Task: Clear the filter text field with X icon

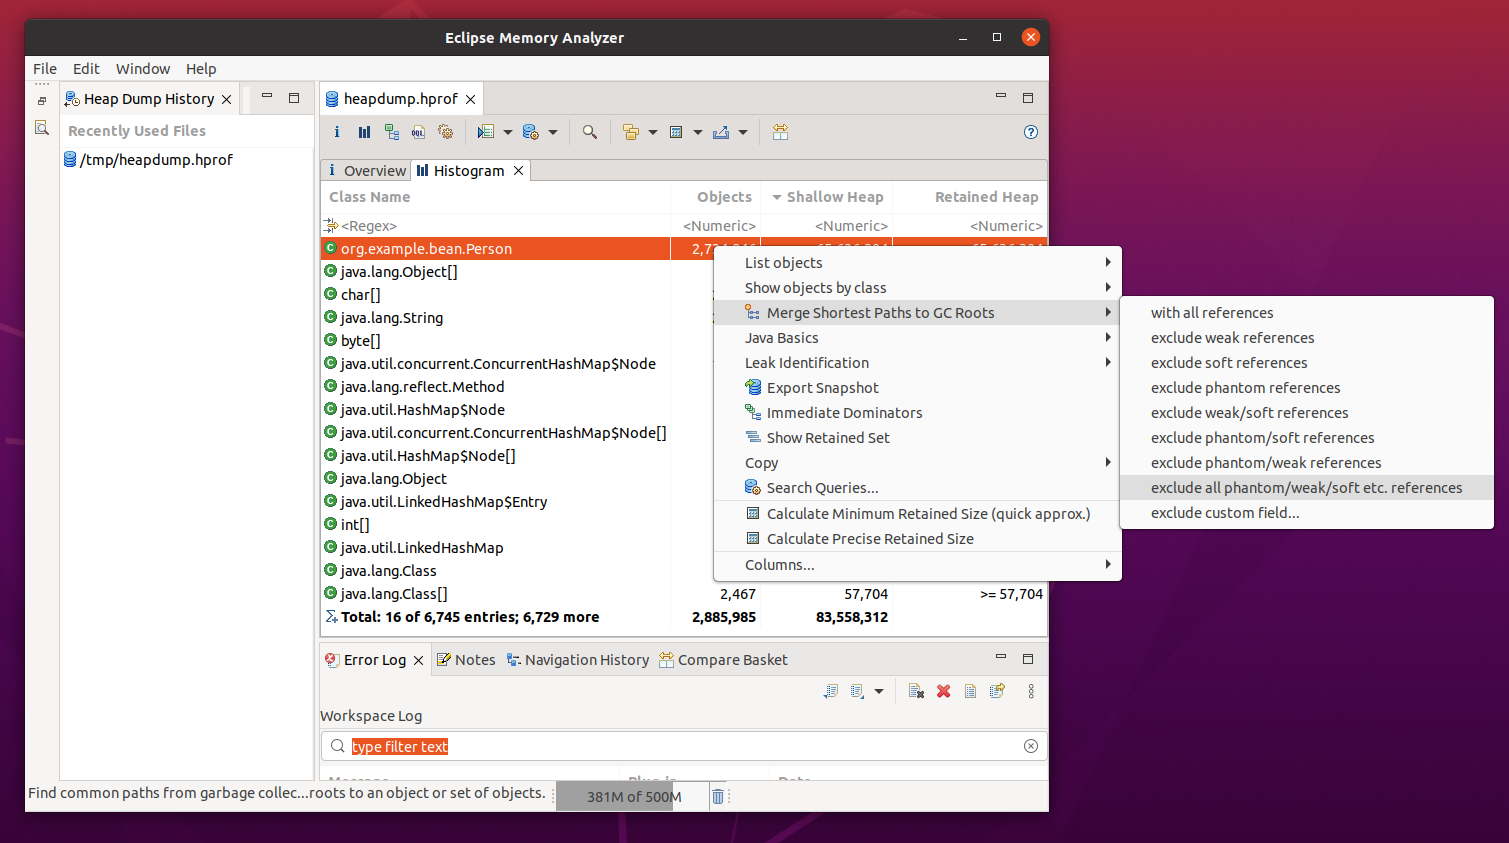Action: coord(1031,746)
